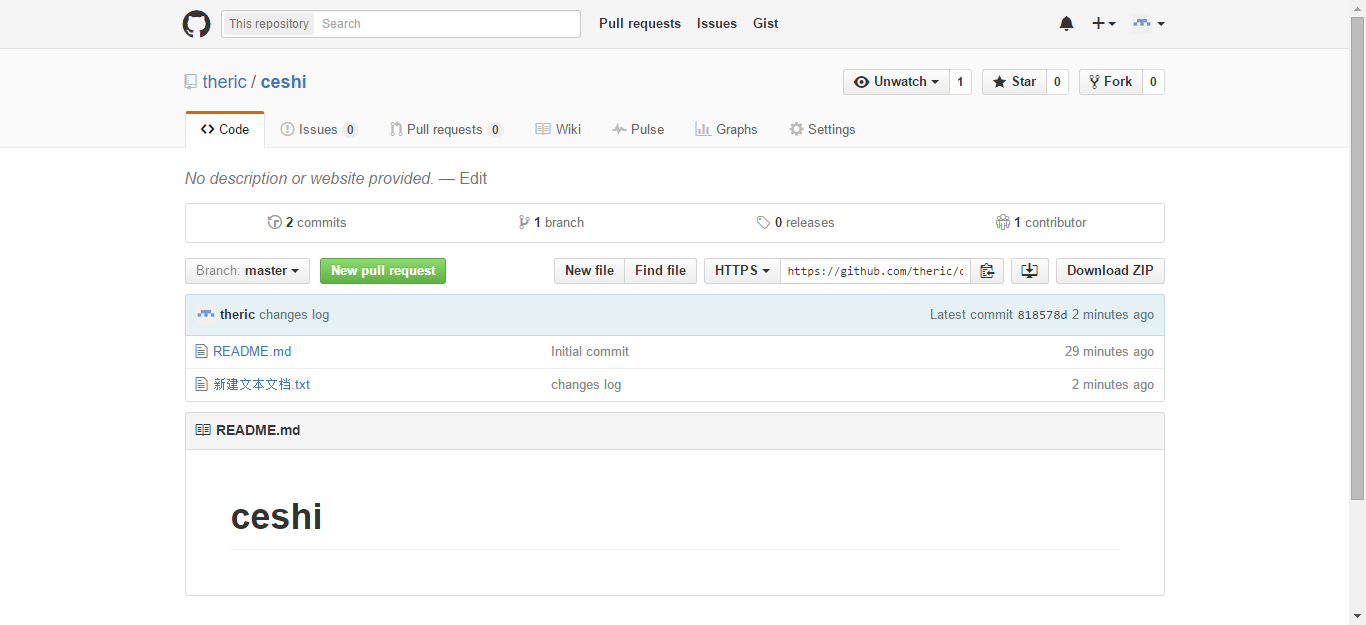The width and height of the screenshot is (1366, 625).
Task: Open the repository Settings tab
Action: pyautogui.click(x=822, y=129)
